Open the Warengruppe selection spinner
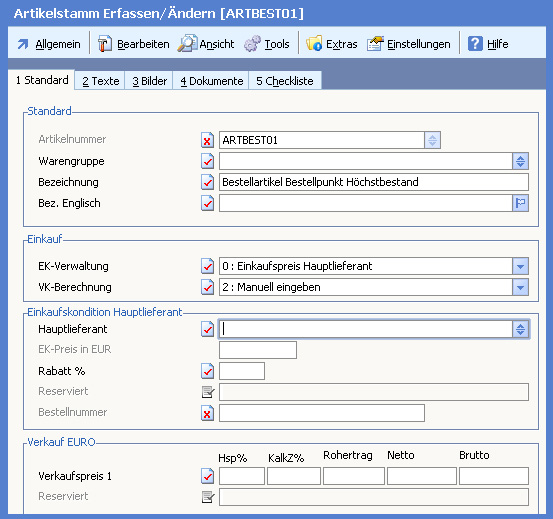 click(x=521, y=161)
